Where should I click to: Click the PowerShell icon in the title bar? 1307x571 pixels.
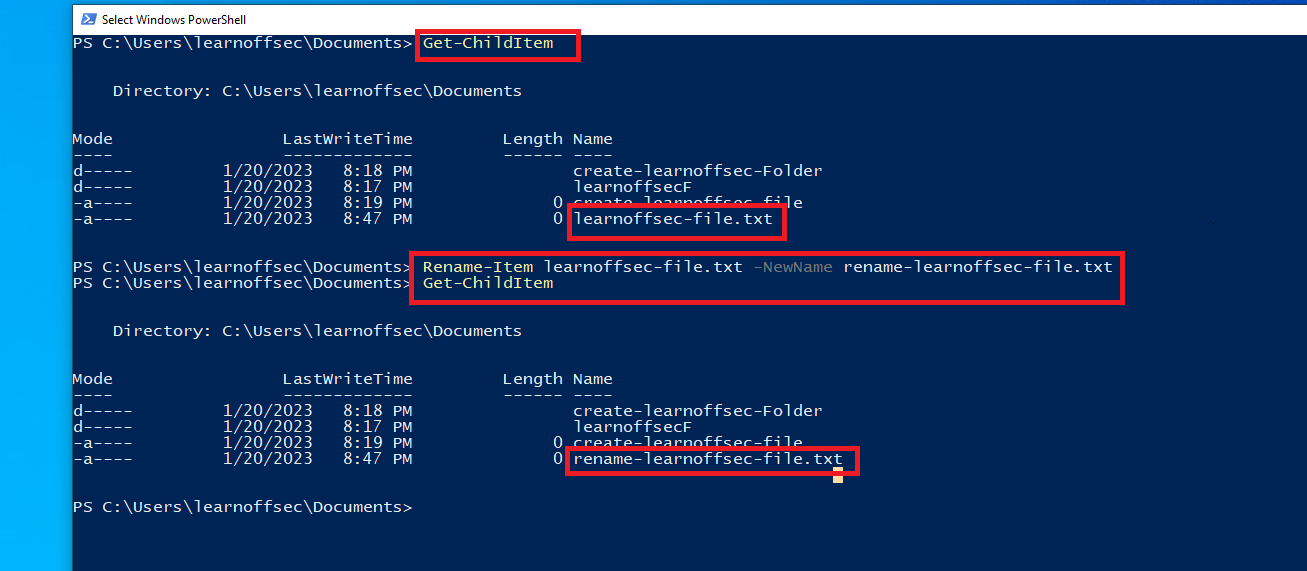89,19
